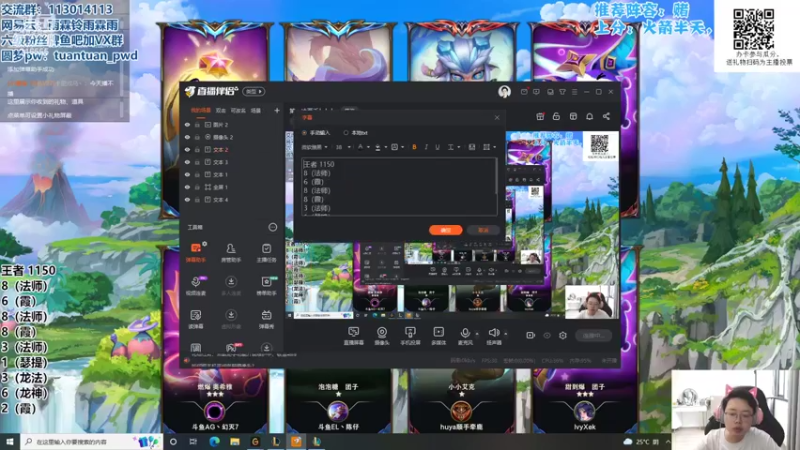Viewport: 800px width, 450px height.
Task: Close the subtitle dialog with X
Action: (x=497, y=117)
